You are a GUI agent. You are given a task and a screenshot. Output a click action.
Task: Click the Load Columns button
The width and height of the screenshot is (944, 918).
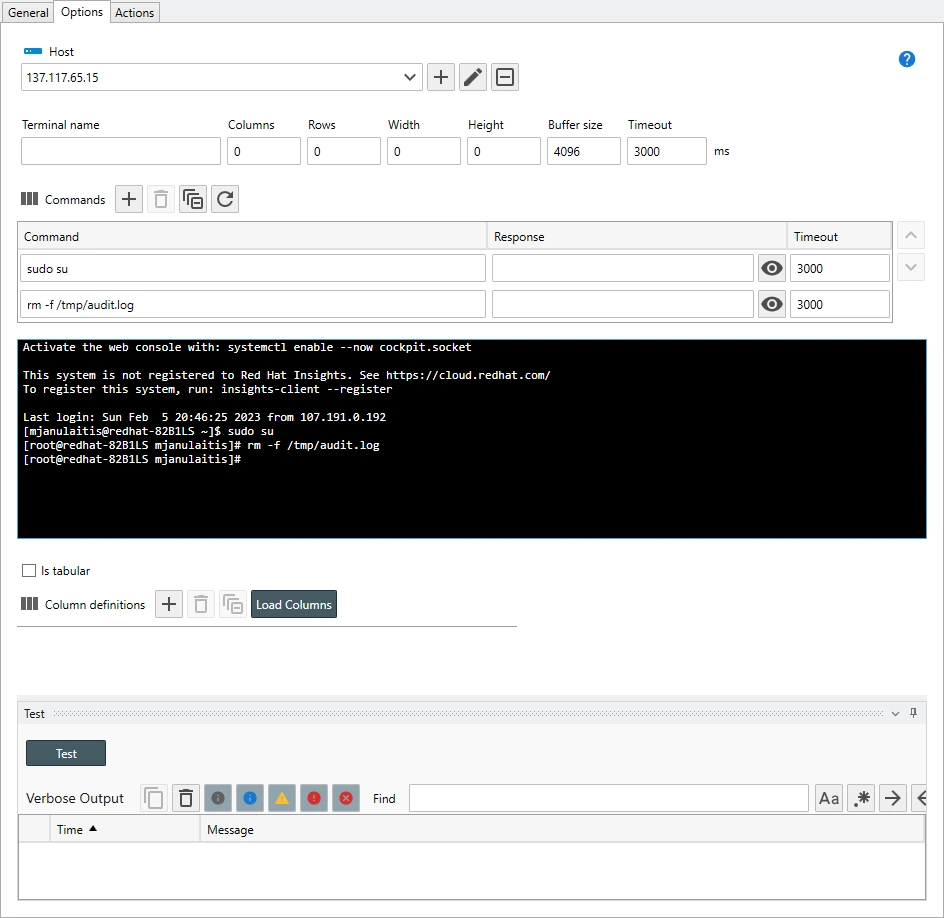[x=294, y=604]
